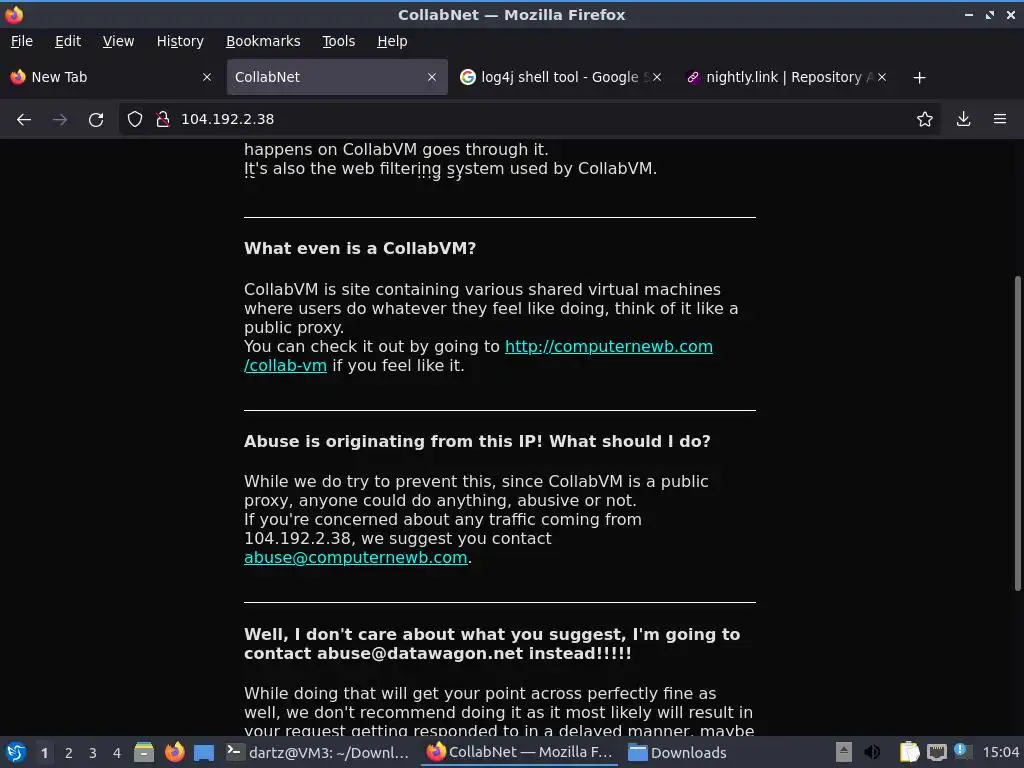Switch to workspace 4
Viewport: 1024px width, 768px height.
point(117,753)
